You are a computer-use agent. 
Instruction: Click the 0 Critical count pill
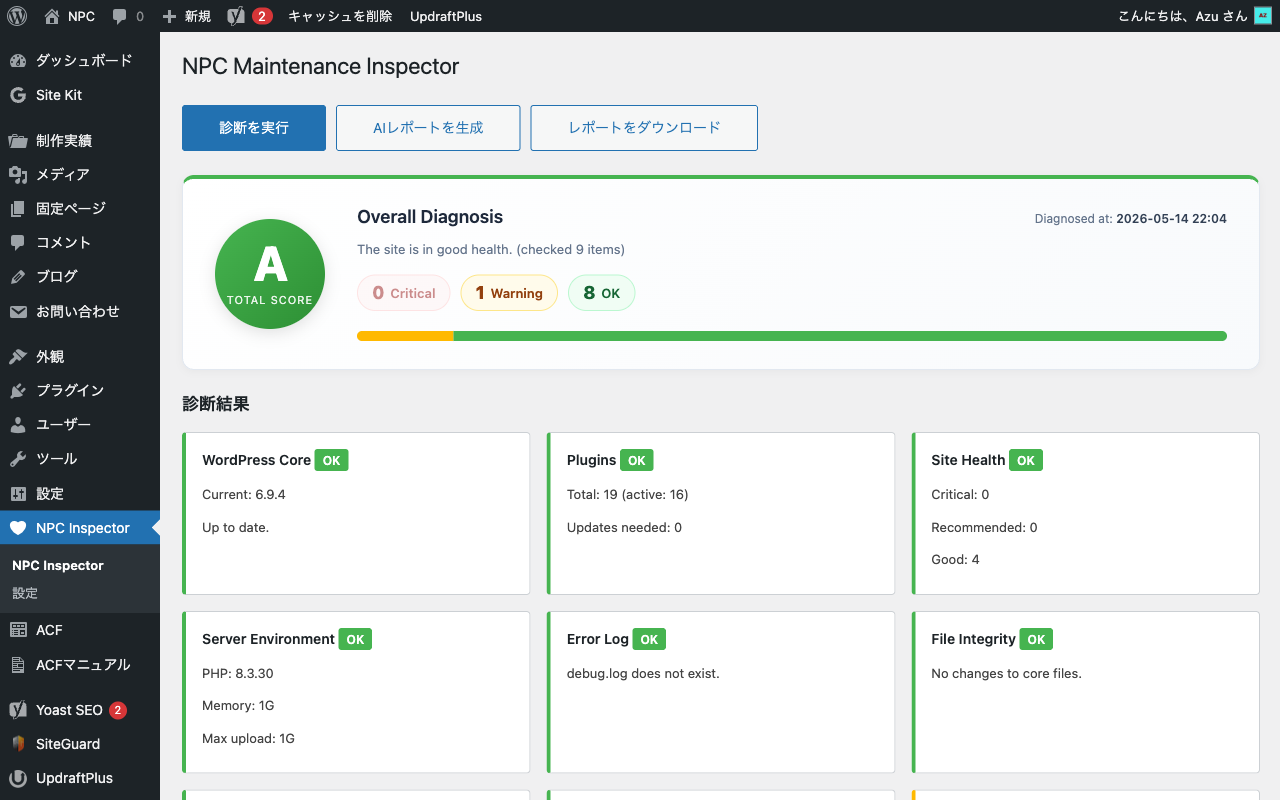(404, 293)
